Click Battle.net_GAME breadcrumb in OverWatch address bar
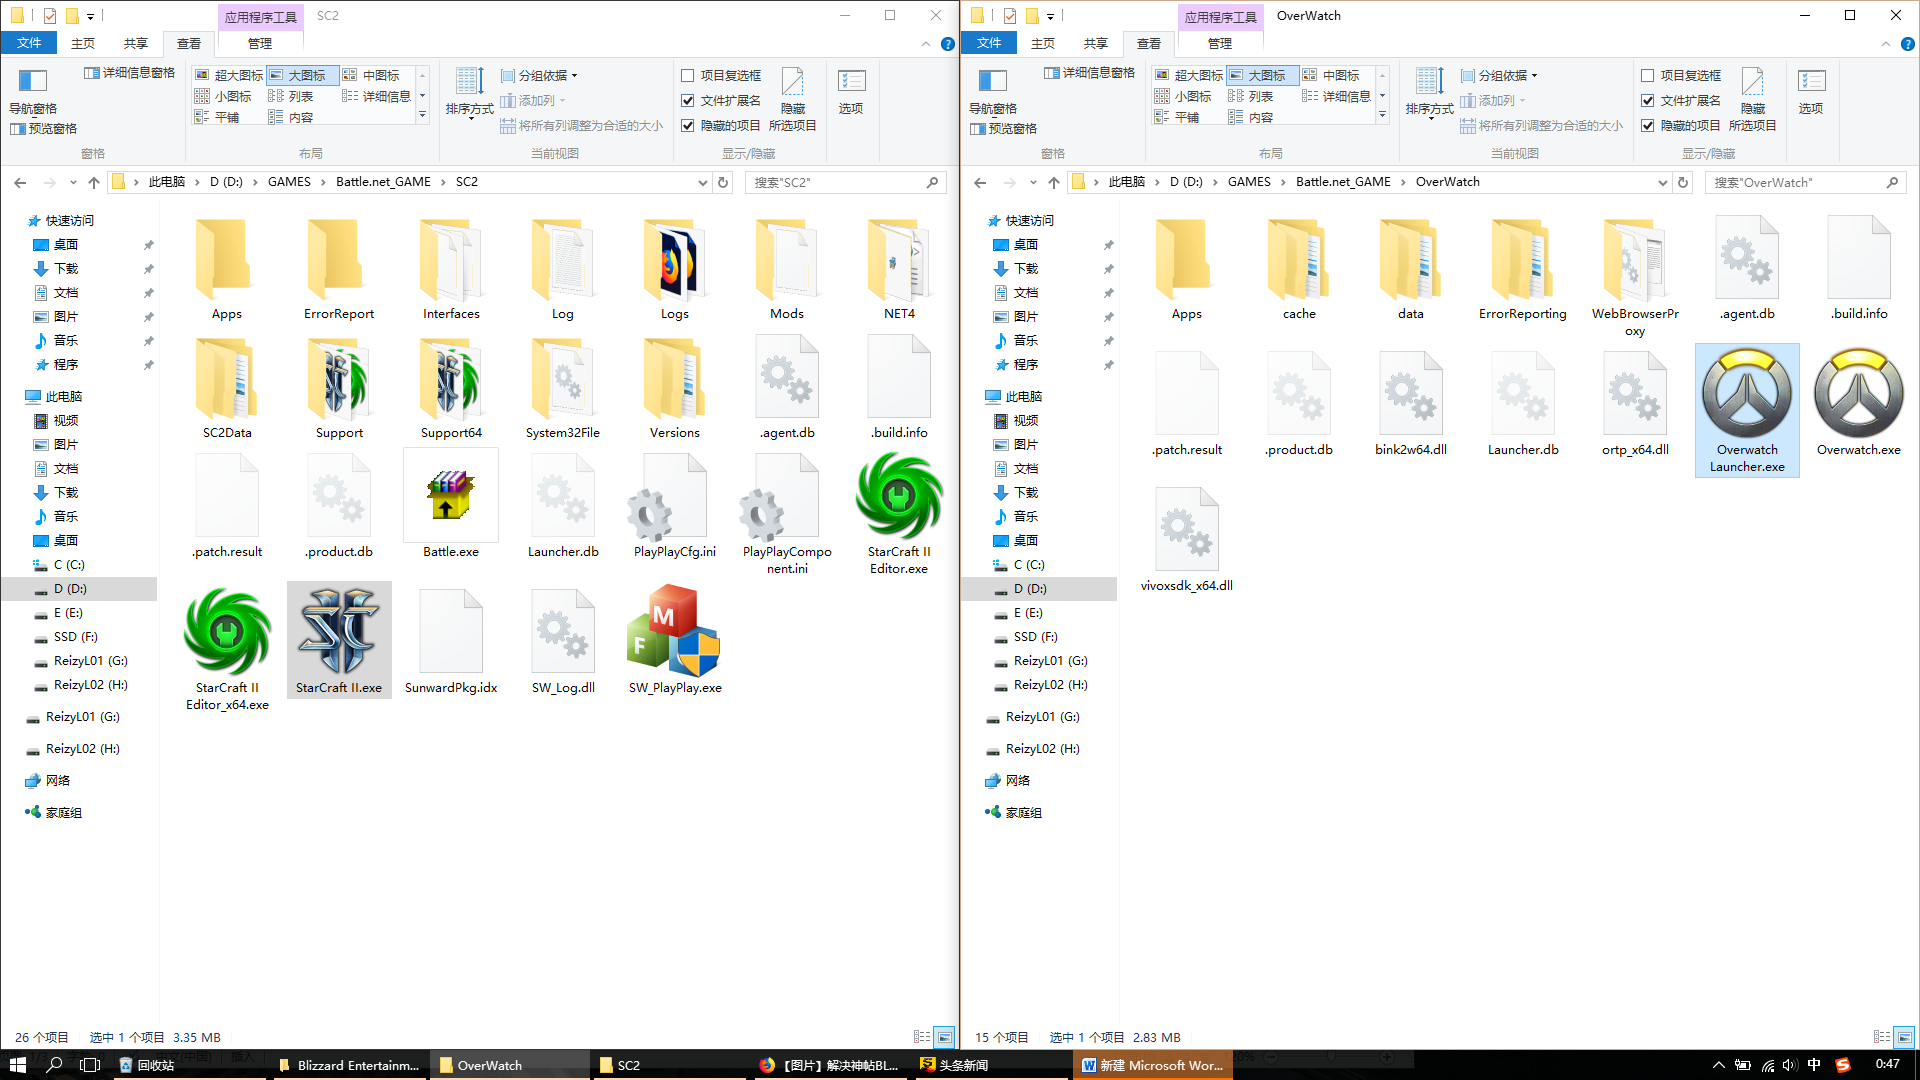Image resolution: width=1920 pixels, height=1080 pixels. click(1343, 182)
